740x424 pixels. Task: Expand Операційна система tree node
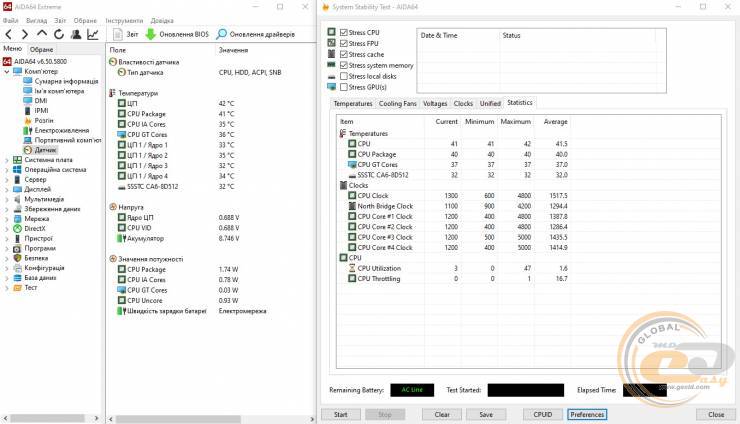[x=7, y=170]
